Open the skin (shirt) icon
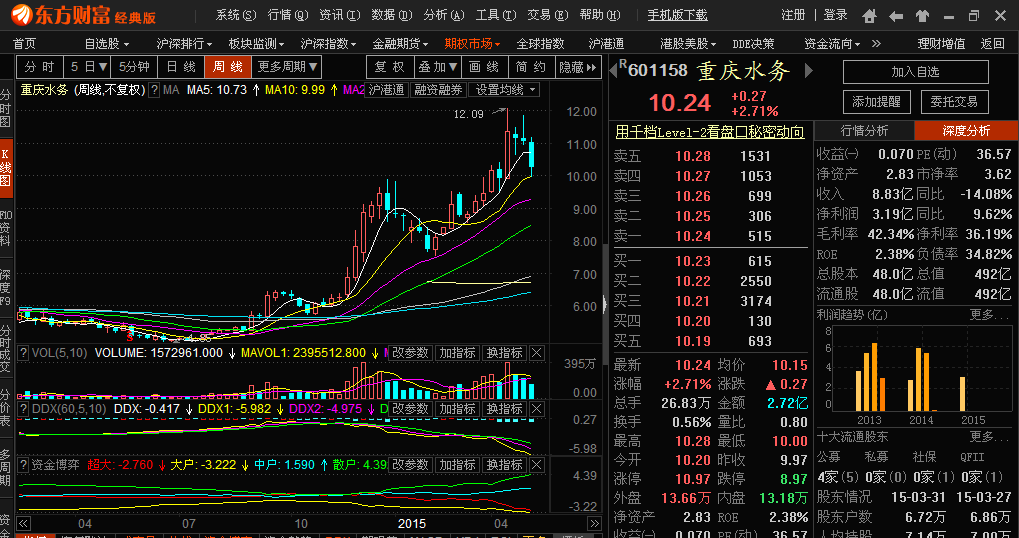Viewport: 1019px width, 538px height. point(922,16)
